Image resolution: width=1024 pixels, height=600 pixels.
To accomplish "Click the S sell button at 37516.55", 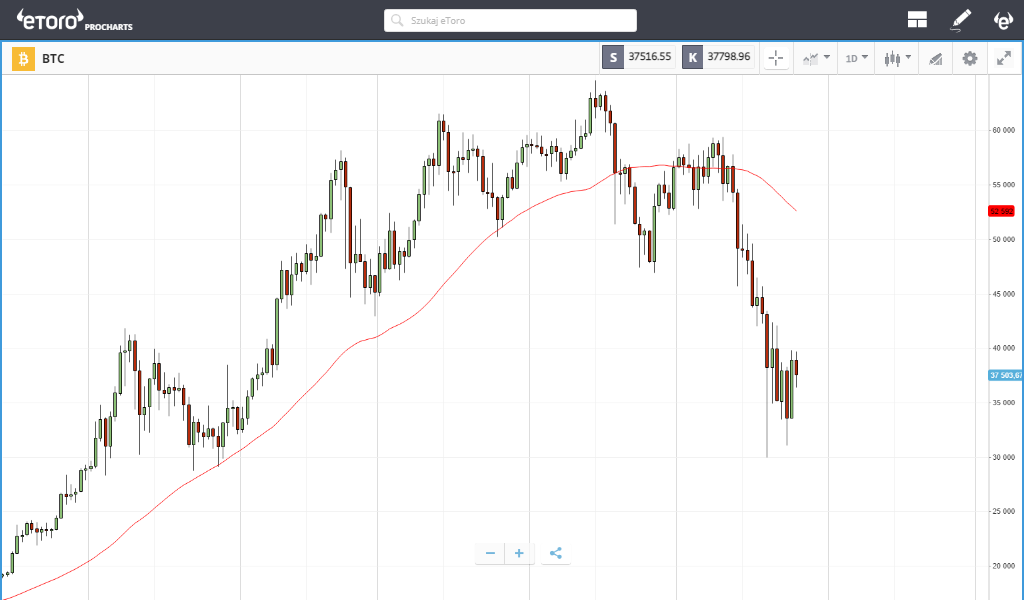I will pyautogui.click(x=638, y=57).
